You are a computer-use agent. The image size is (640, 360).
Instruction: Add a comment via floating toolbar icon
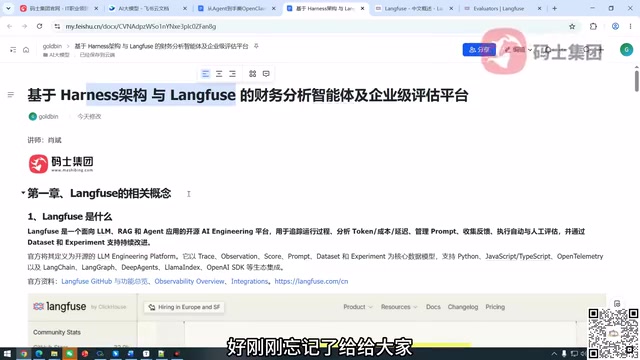[266, 74]
